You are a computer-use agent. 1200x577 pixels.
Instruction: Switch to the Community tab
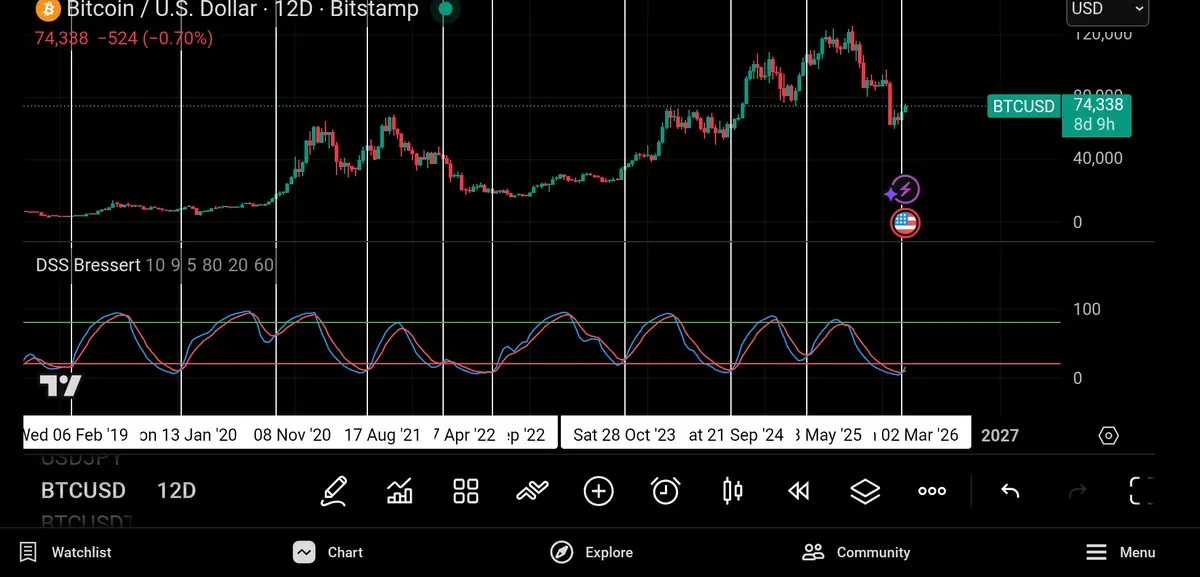point(856,552)
